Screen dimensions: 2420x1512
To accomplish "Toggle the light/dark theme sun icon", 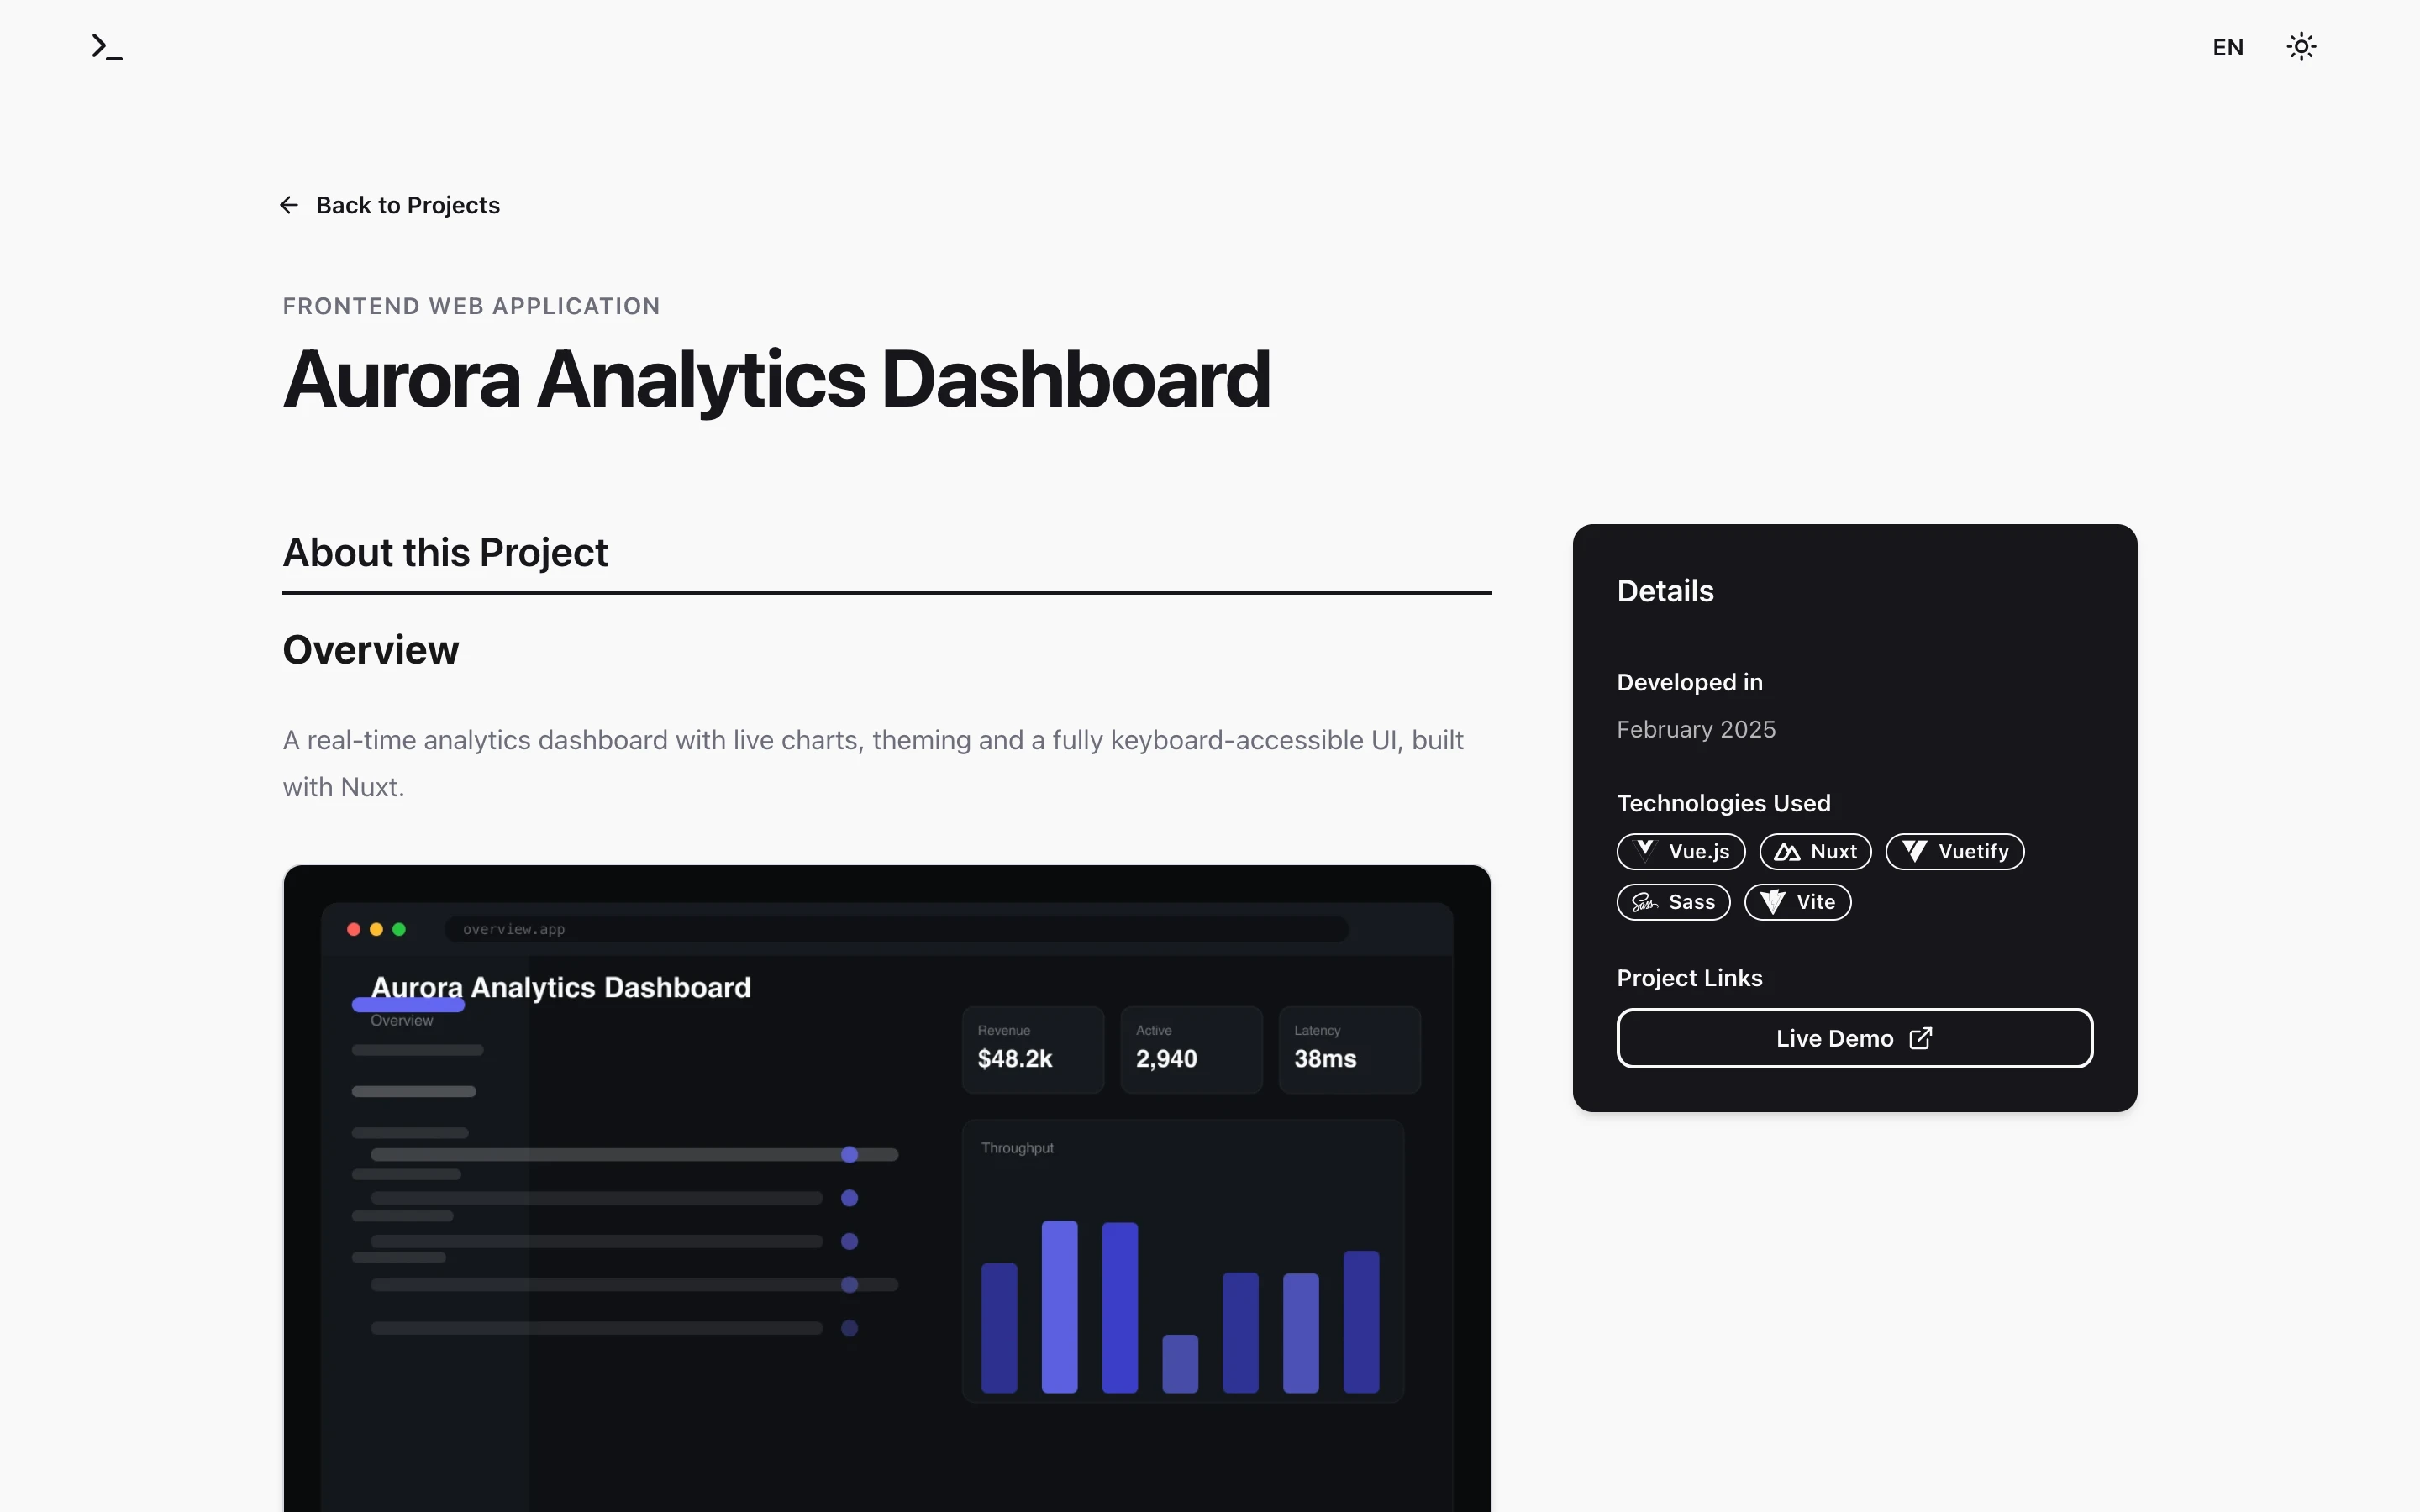I will click(x=2301, y=47).
